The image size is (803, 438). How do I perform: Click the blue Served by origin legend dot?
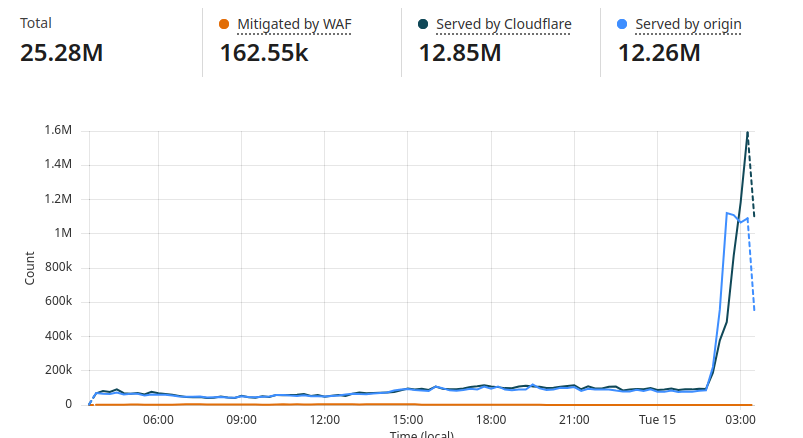[x=623, y=24]
